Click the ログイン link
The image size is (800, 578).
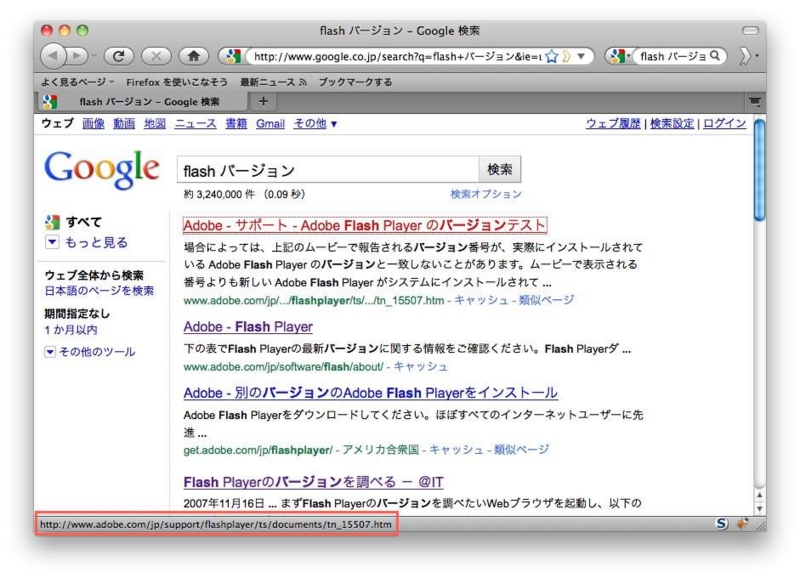point(724,123)
